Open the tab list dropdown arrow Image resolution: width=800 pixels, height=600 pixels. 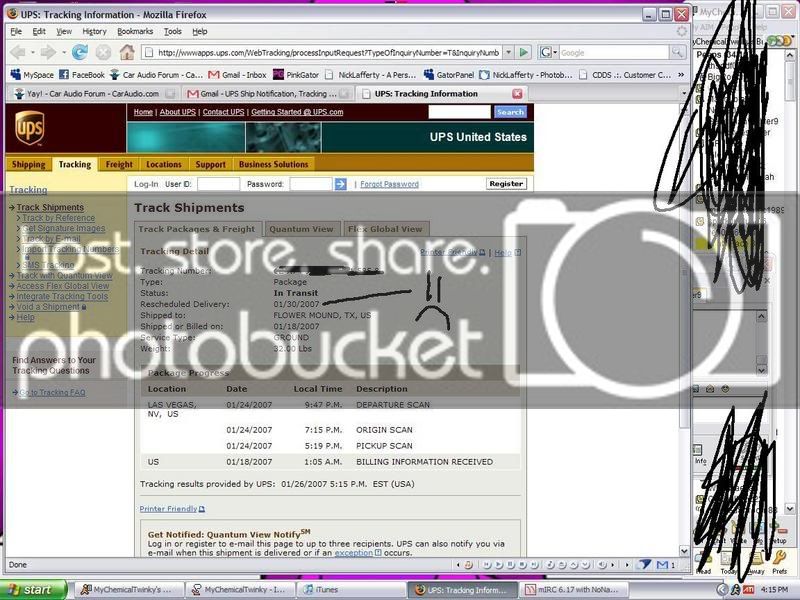click(x=684, y=93)
